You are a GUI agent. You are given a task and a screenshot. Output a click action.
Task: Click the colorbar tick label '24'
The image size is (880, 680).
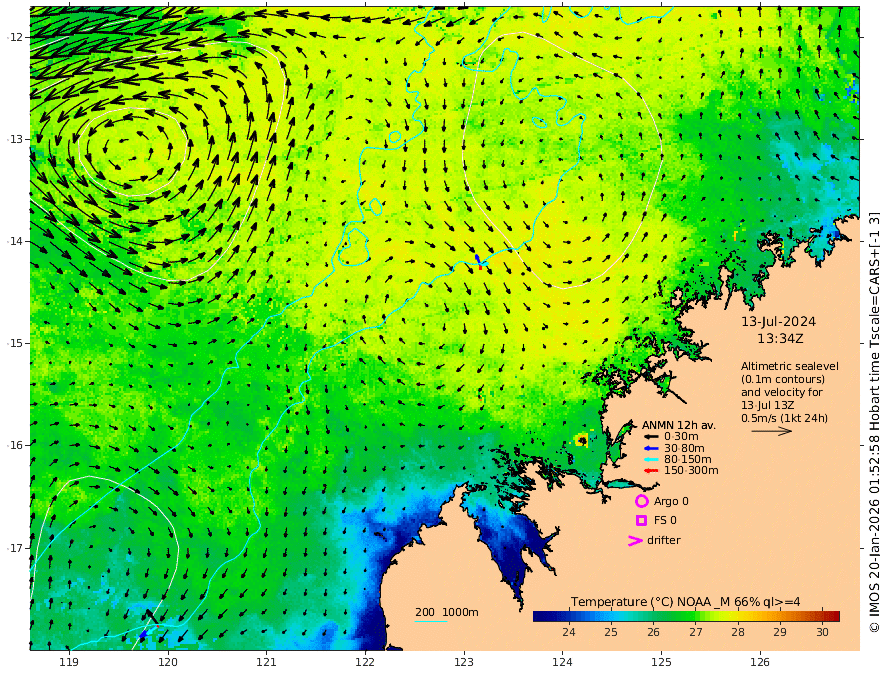(569, 632)
